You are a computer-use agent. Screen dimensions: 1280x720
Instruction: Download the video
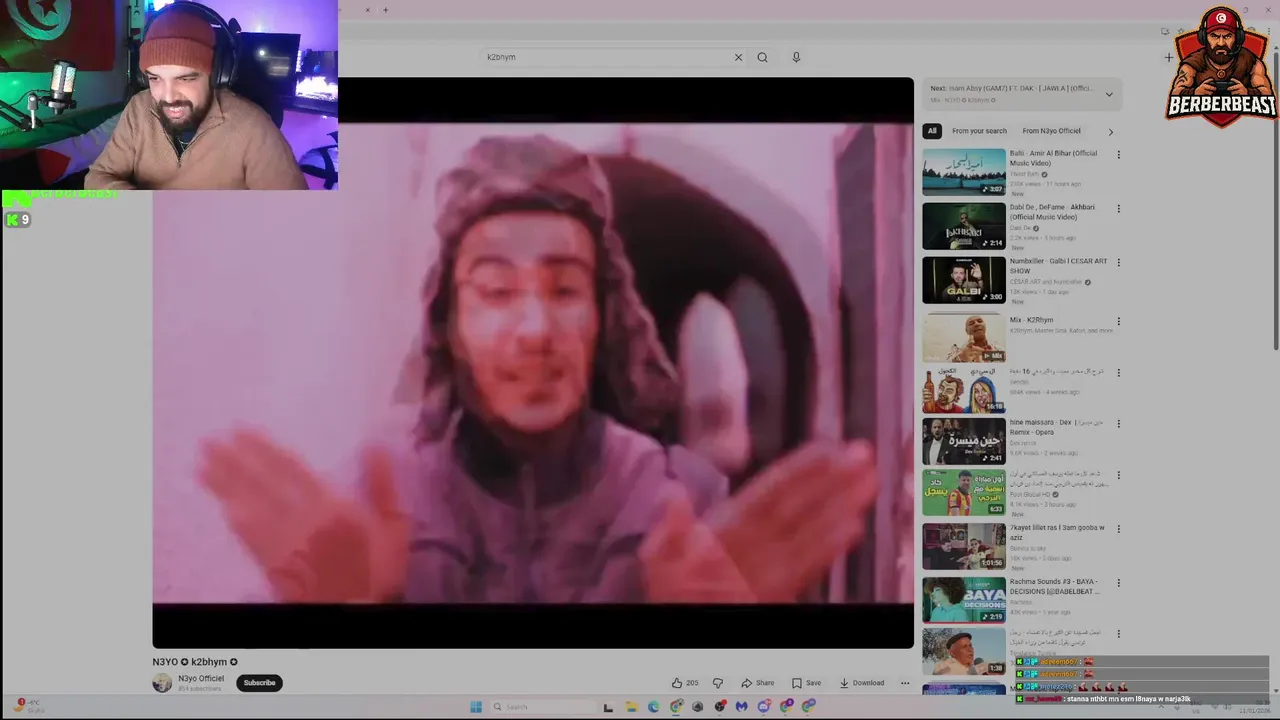(x=861, y=683)
